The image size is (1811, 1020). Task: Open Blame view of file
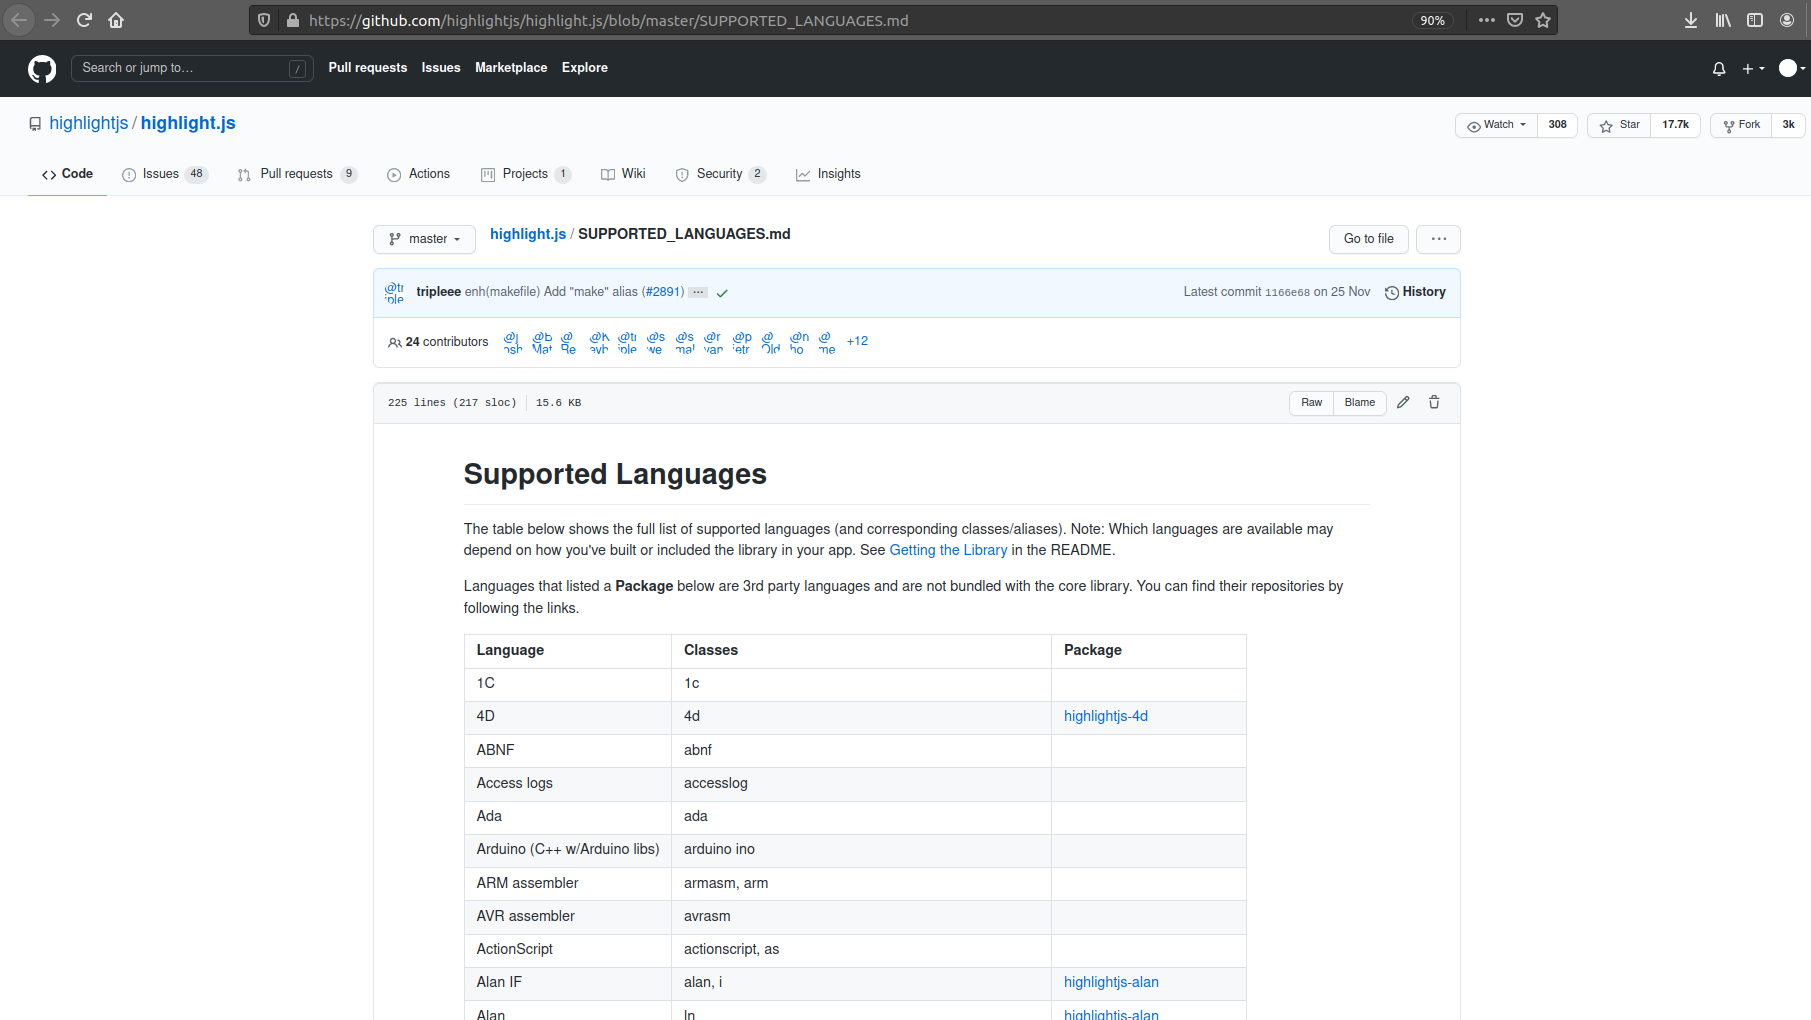(1359, 402)
